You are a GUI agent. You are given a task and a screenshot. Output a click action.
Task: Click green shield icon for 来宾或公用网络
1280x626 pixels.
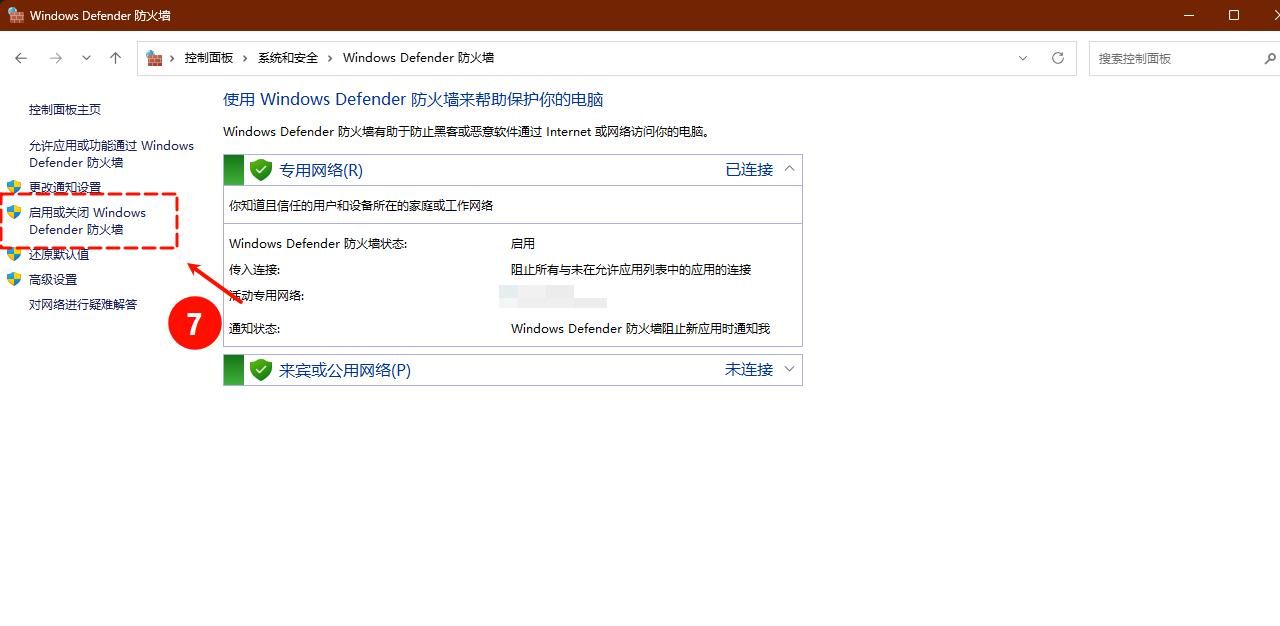[x=261, y=370]
